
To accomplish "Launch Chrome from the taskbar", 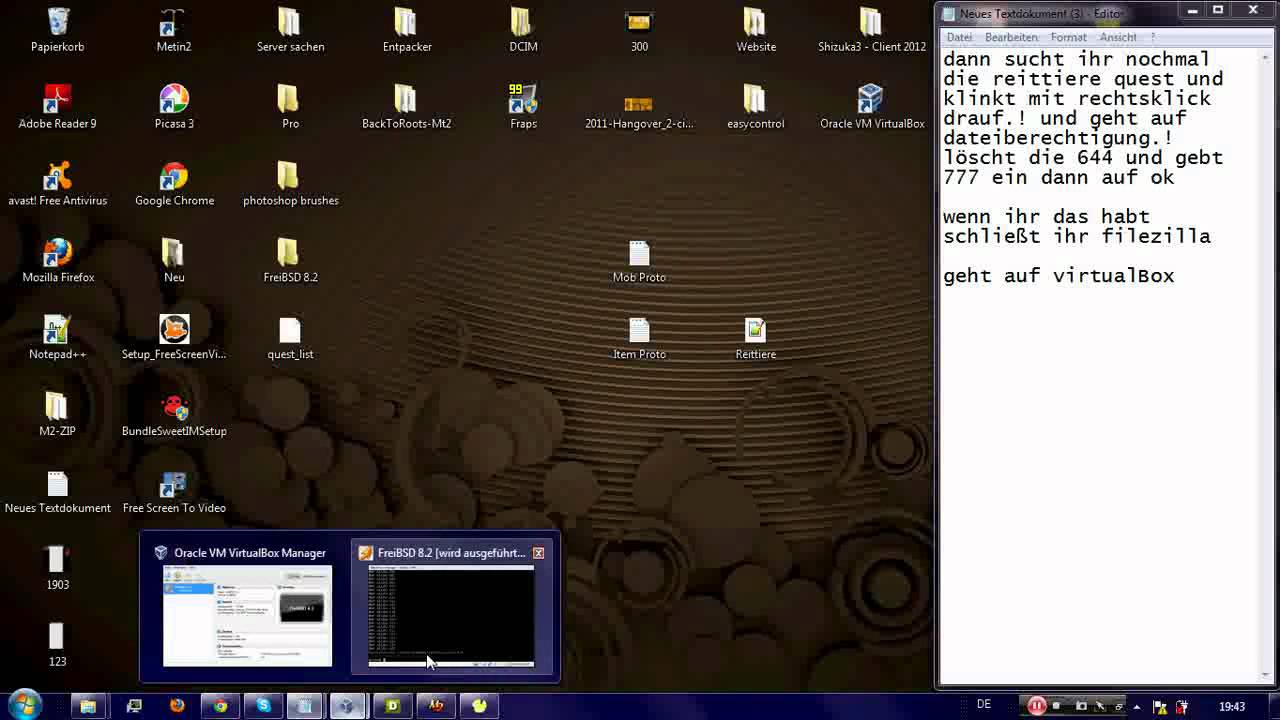I will [x=220, y=706].
